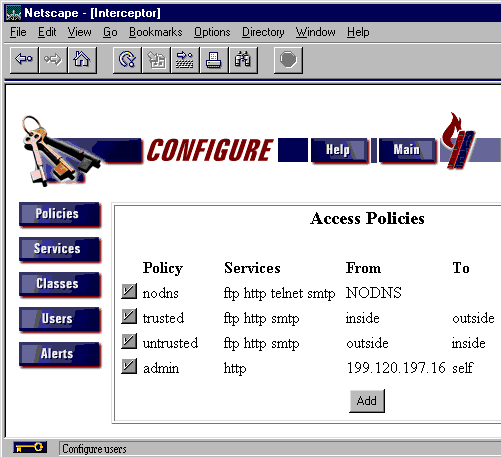501x457 pixels.
Task: Click the Policy column header
Action: pos(163,268)
